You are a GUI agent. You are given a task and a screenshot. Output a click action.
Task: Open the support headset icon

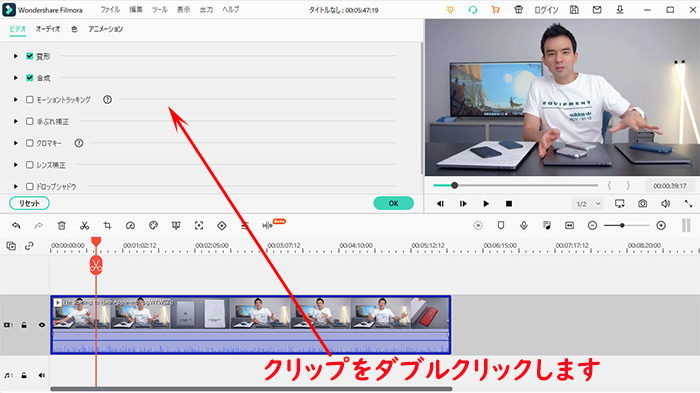pos(473,9)
